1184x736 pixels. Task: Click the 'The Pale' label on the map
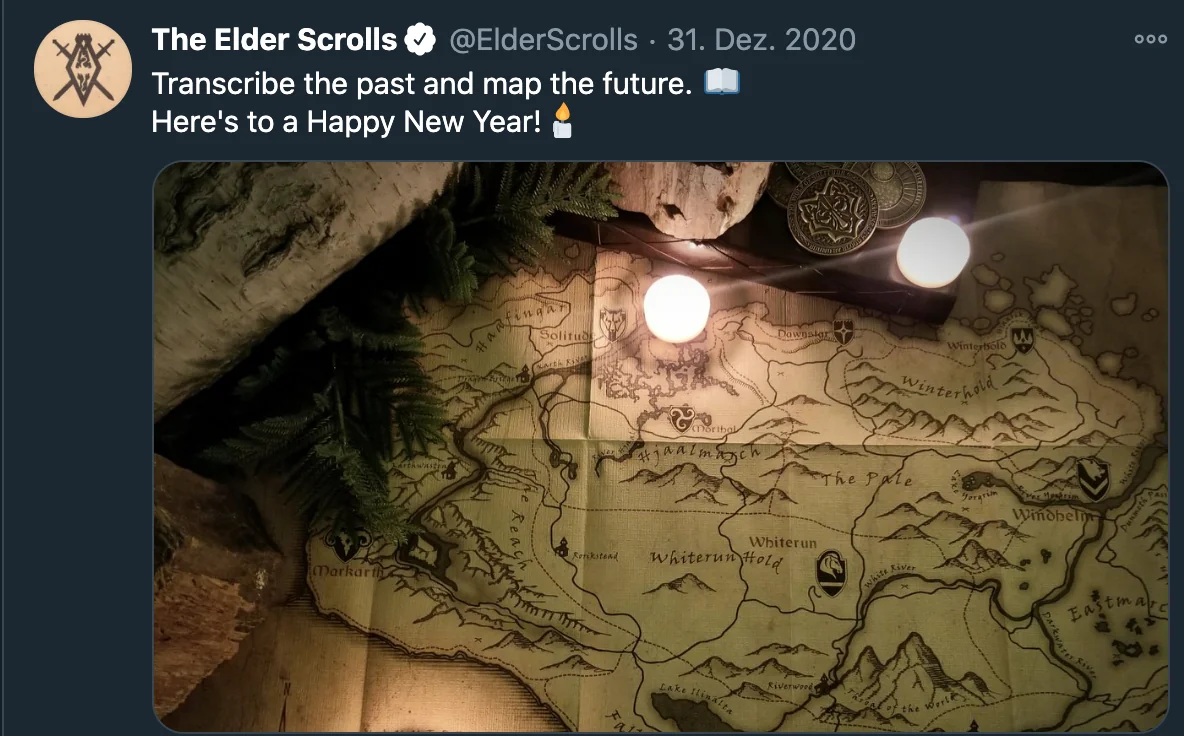(x=867, y=479)
